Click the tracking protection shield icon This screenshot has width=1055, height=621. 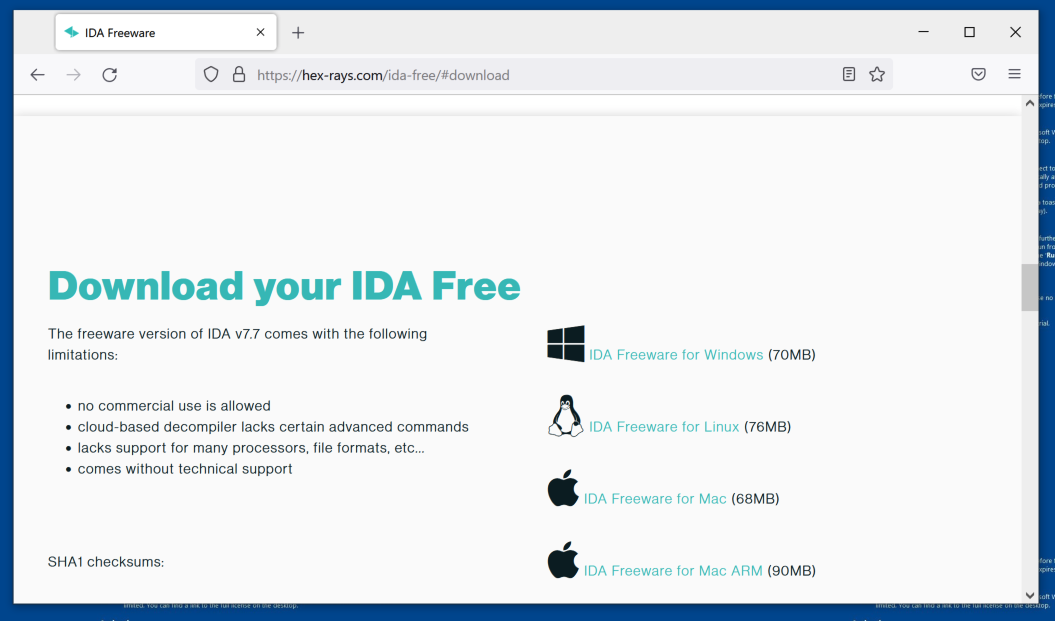pos(211,75)
